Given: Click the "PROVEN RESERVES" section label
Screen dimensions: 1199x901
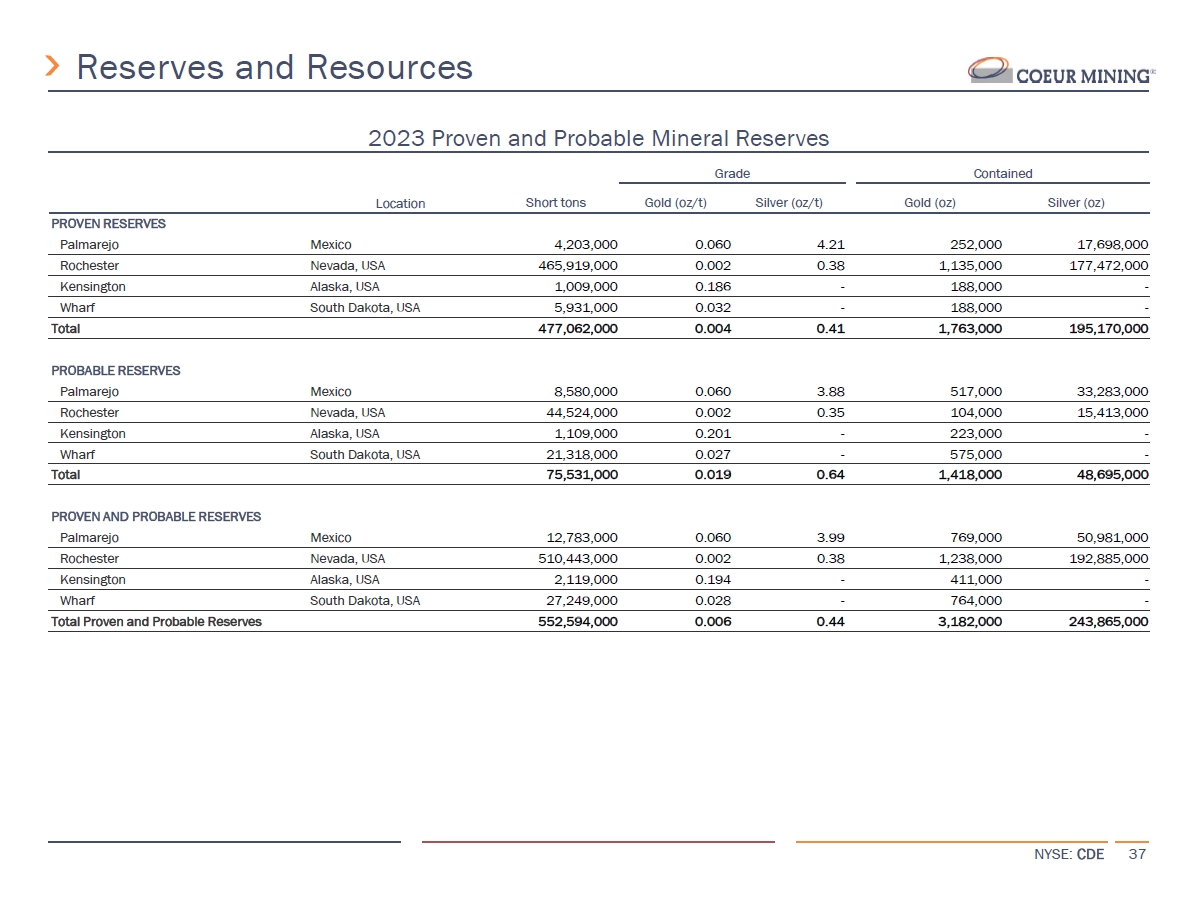Looking at the screenshot, I should pyautogui.click(x=108, y=224).
